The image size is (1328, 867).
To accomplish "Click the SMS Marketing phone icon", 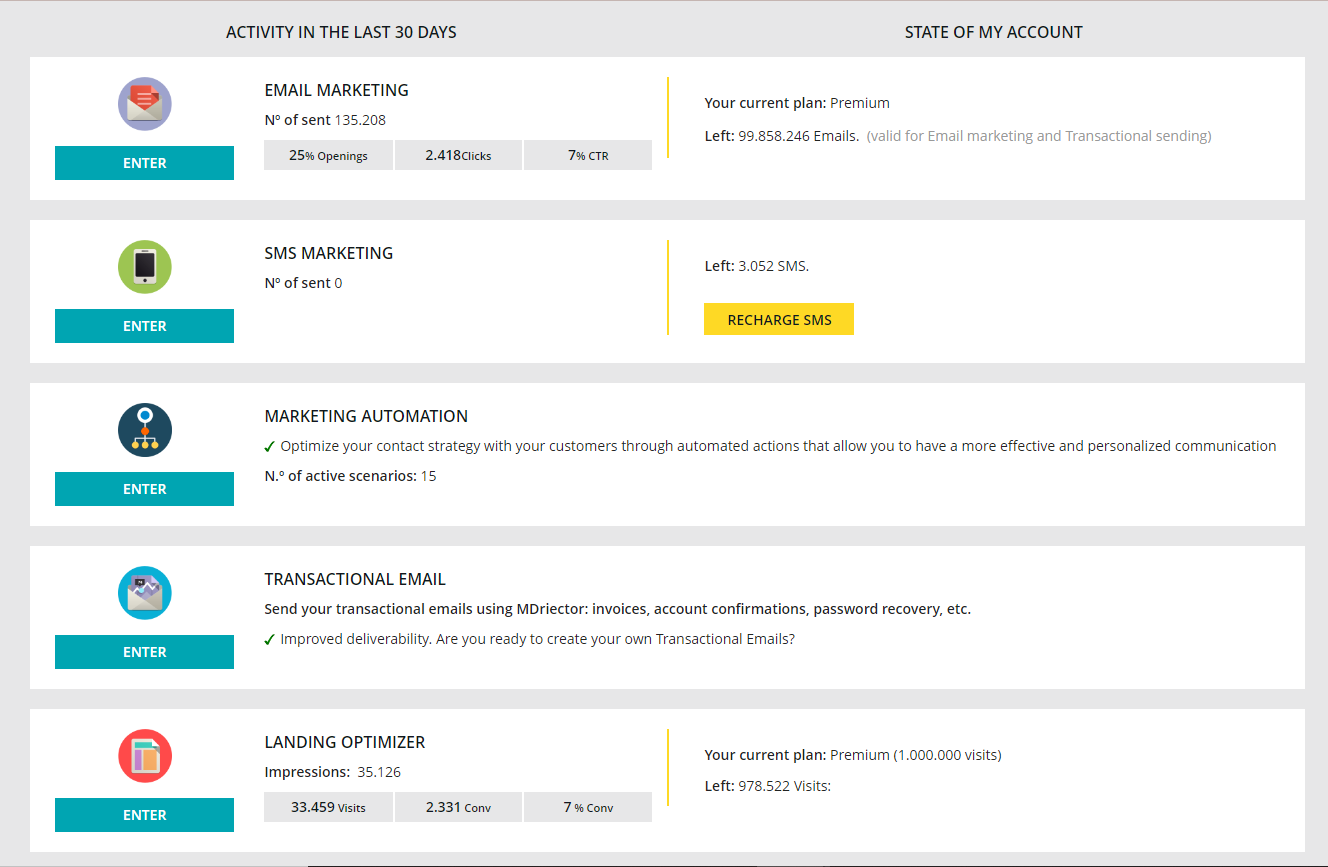I will pos(145,267).
